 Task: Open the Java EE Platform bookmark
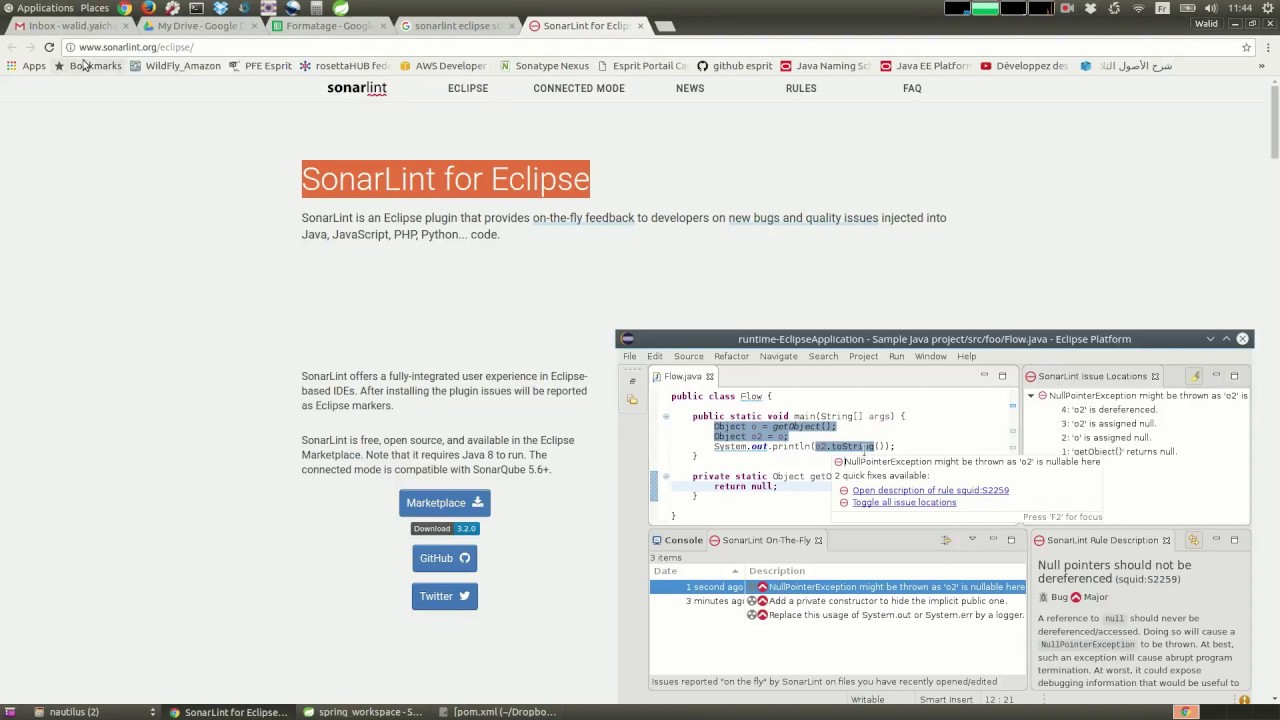click(x=925, y=66)
